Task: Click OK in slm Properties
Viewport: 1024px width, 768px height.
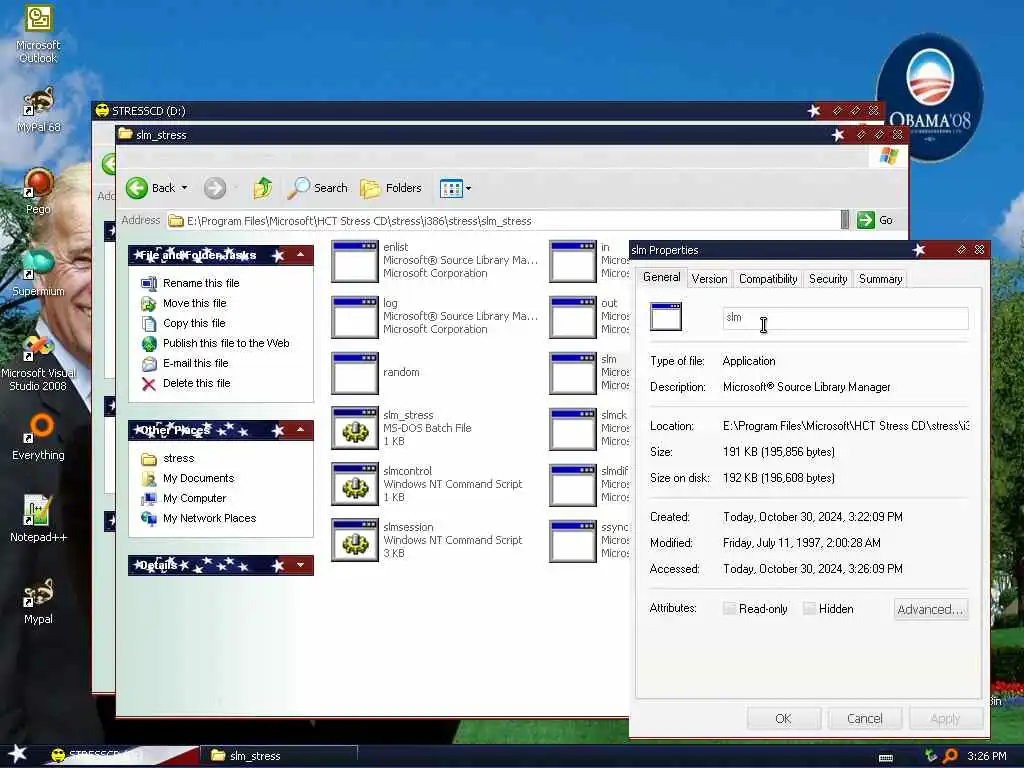Action: click(x=783, y=718)
